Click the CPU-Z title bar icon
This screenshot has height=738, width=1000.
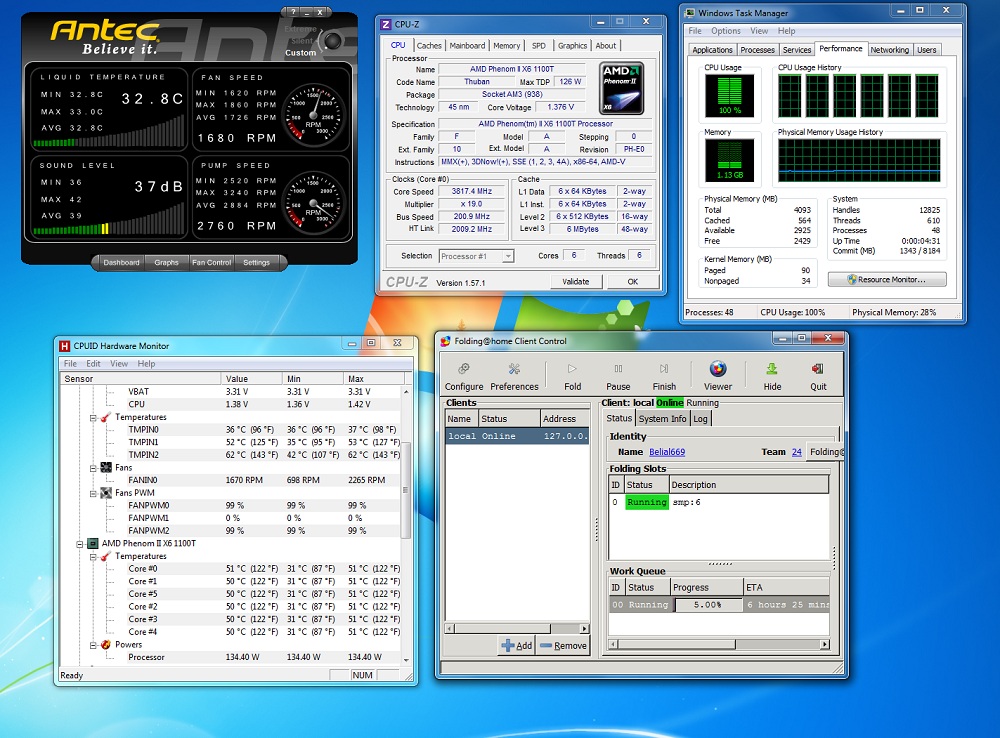click(385, 24)
